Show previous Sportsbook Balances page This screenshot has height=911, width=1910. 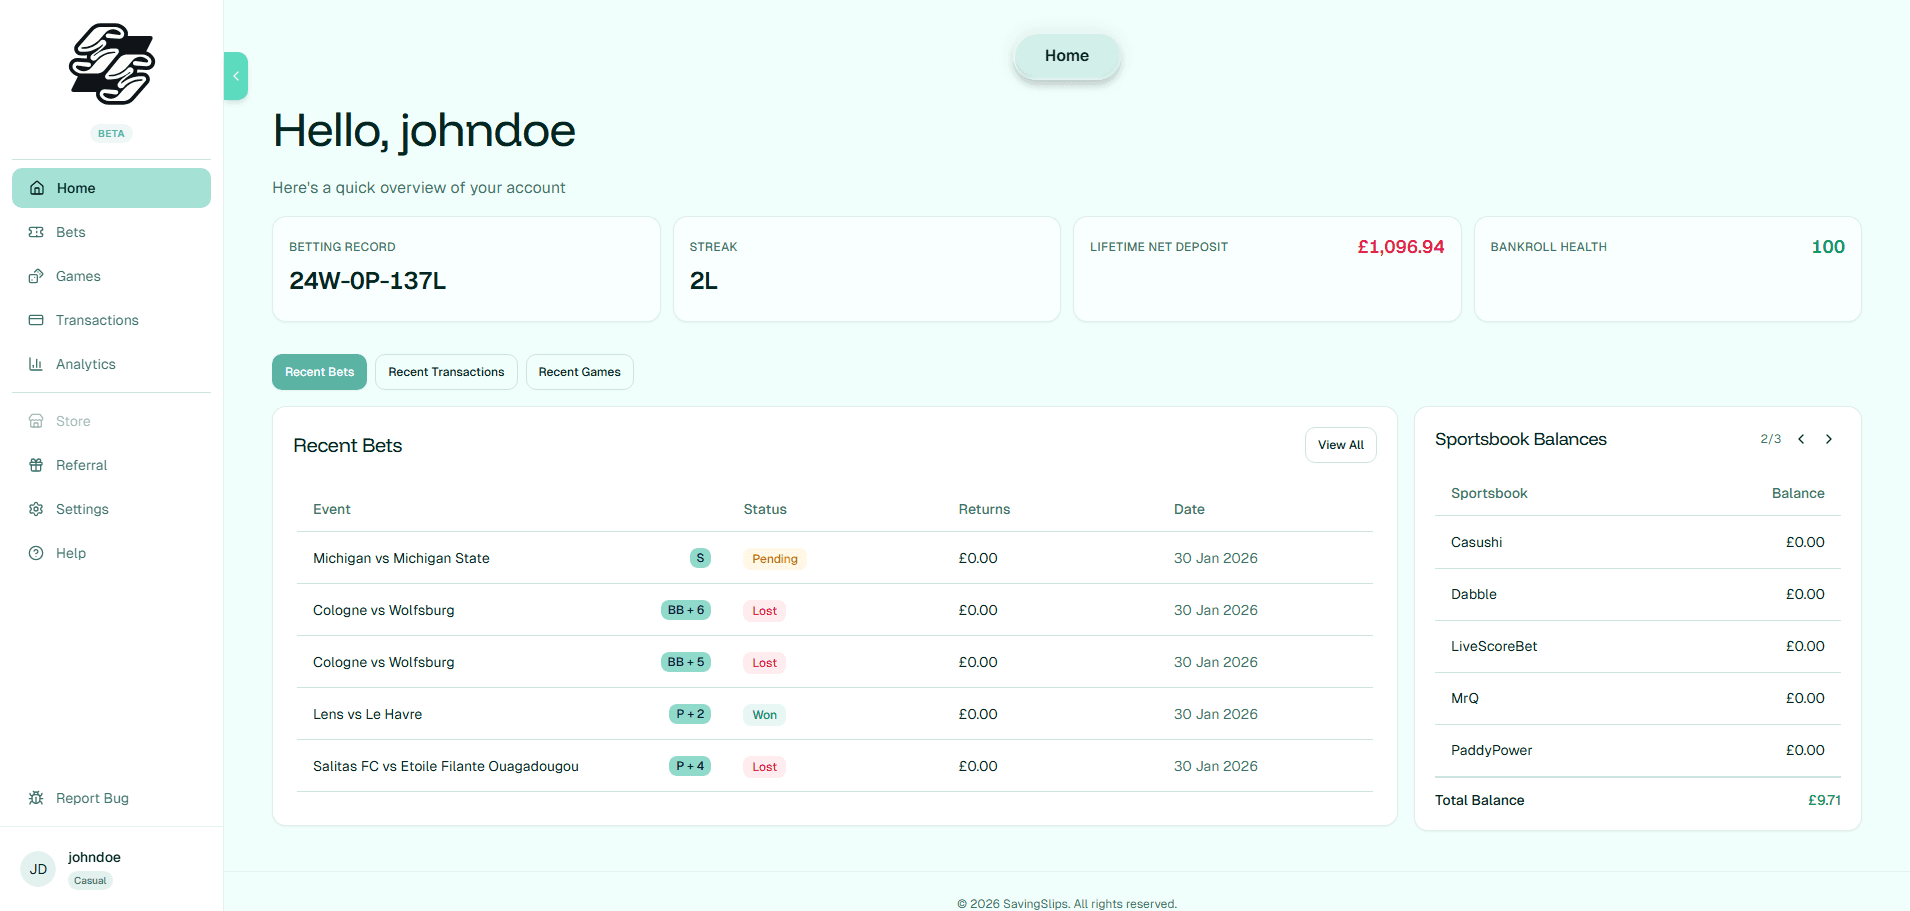pyautogui.click(x=1801, y=439)
